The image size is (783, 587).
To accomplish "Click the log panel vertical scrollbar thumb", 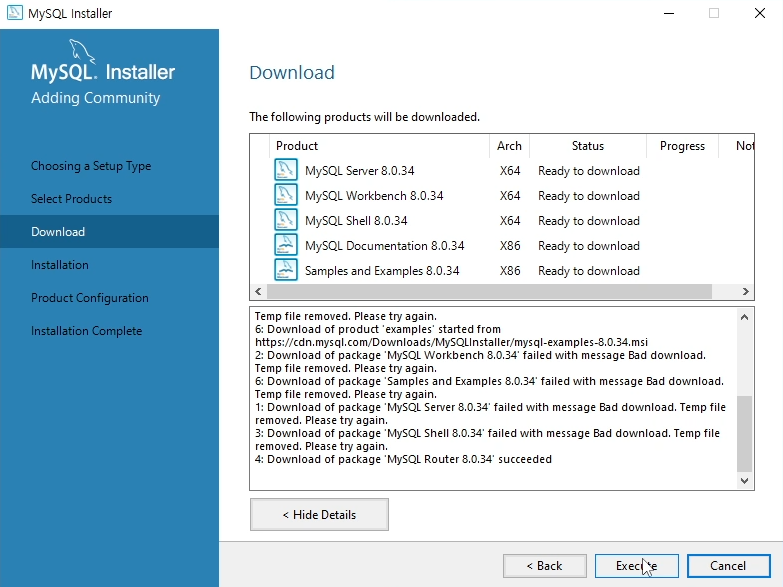I will (x=744, y=434).
